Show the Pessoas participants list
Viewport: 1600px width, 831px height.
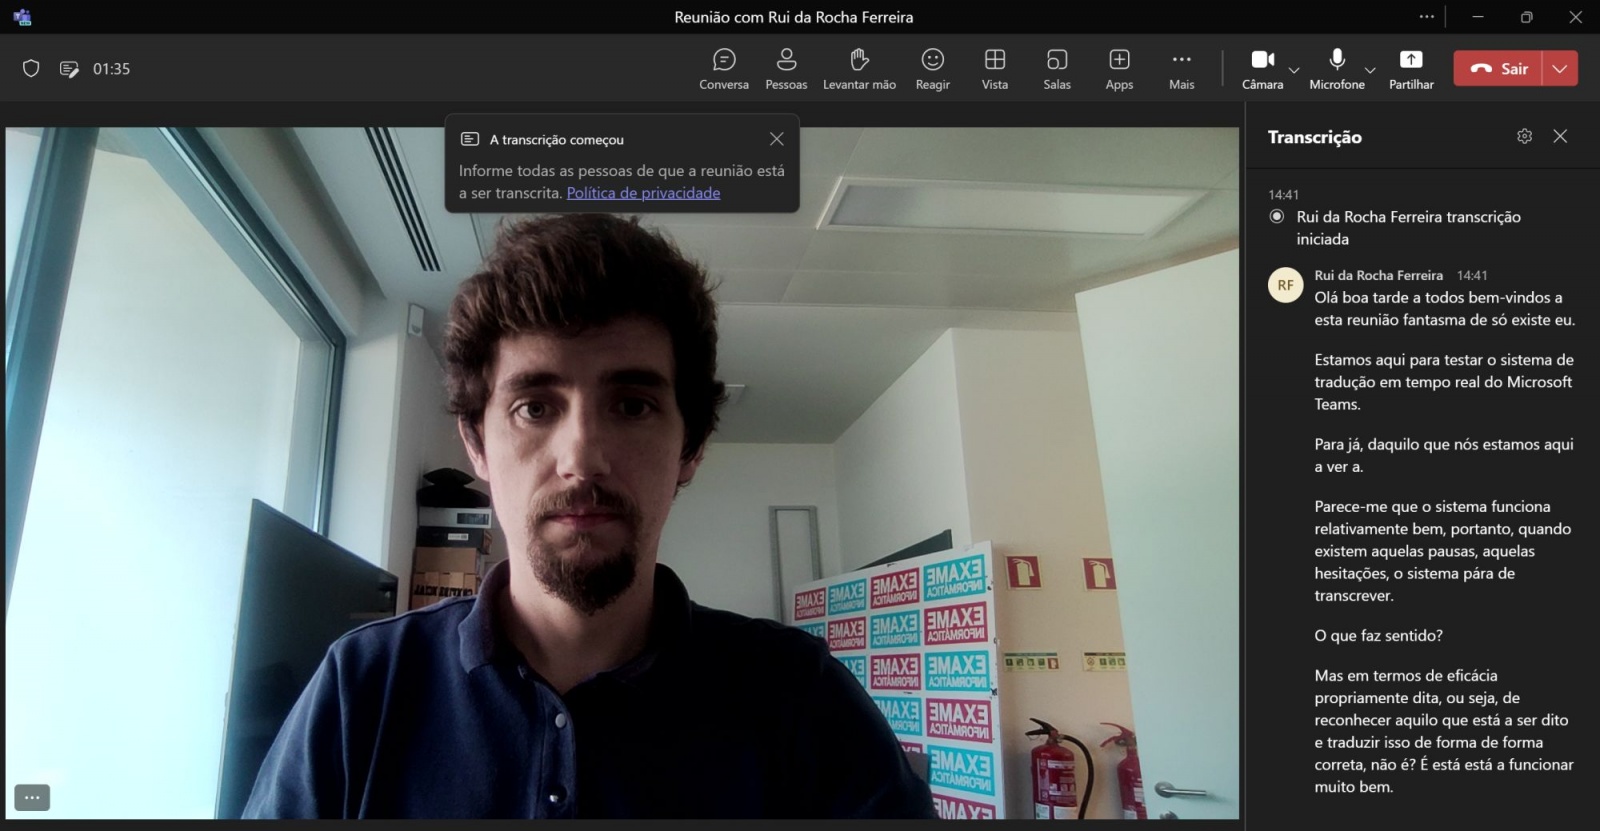coord(786,69)
